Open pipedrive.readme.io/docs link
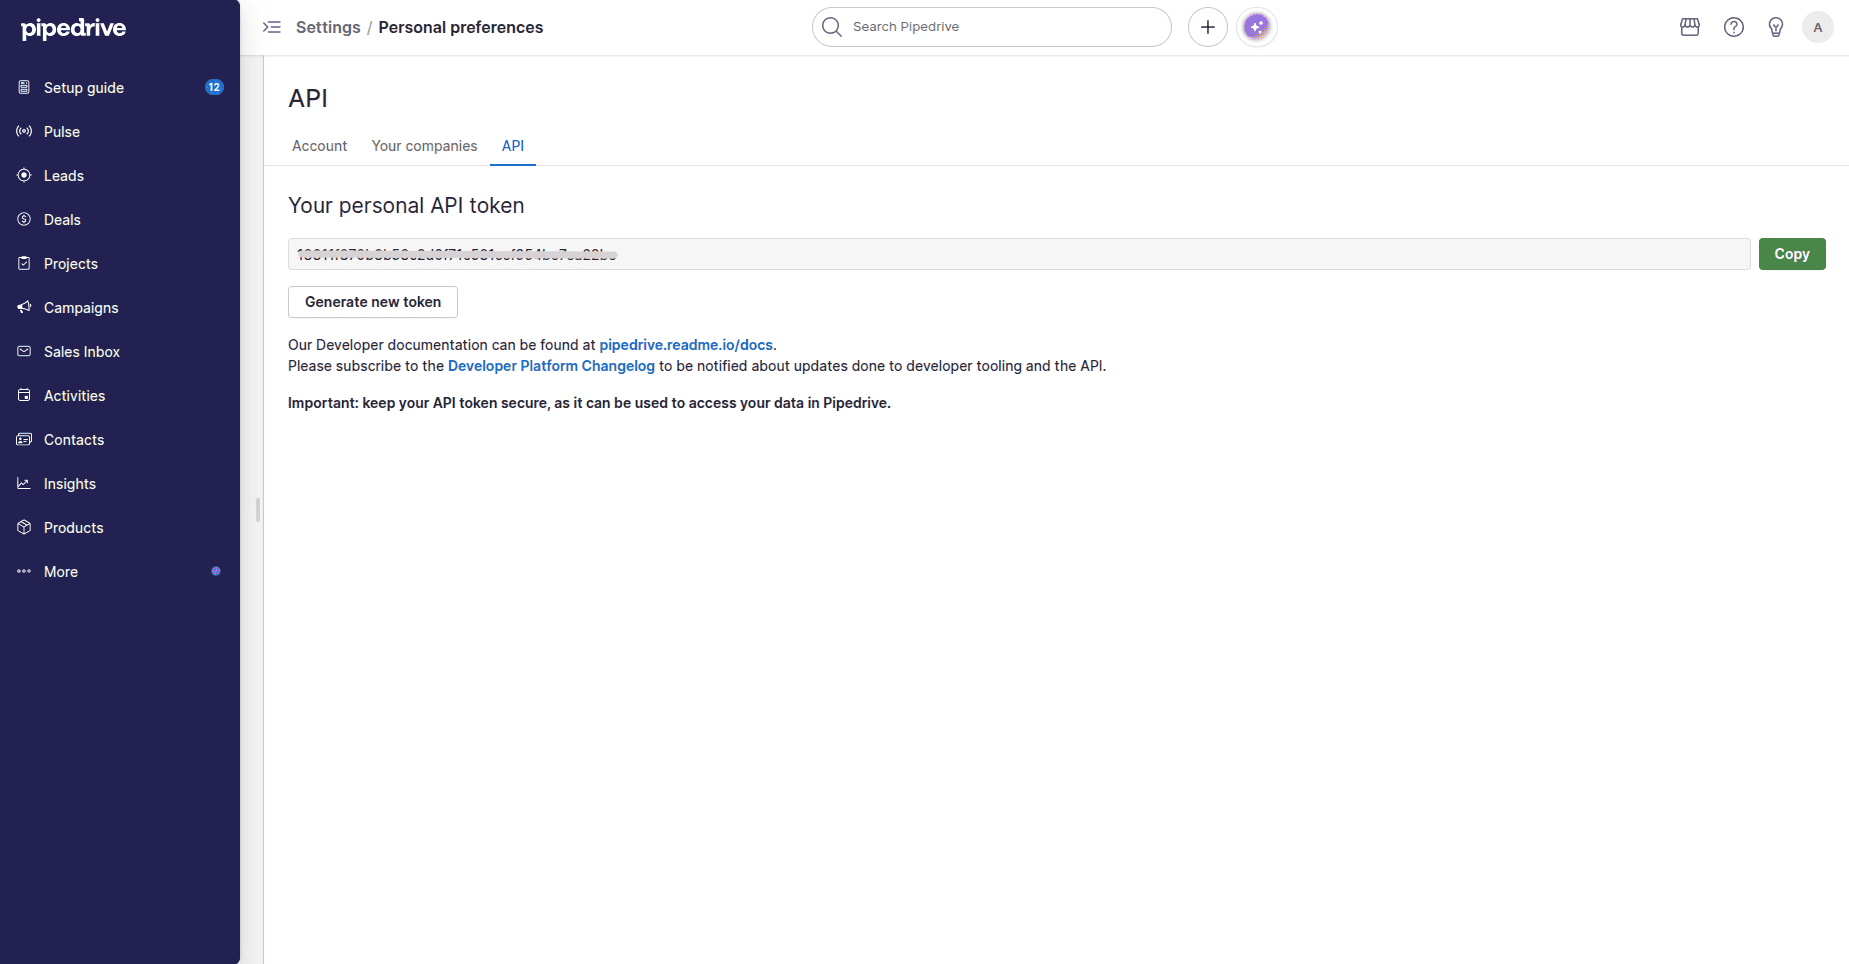The width and height of the screenshot is (1849, 964). pos(686,345)
